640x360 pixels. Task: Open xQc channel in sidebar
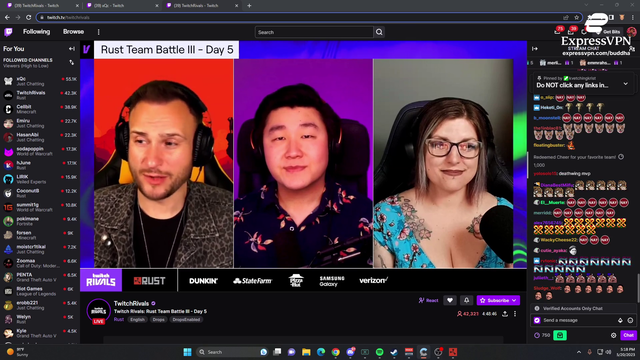[40, 81]
